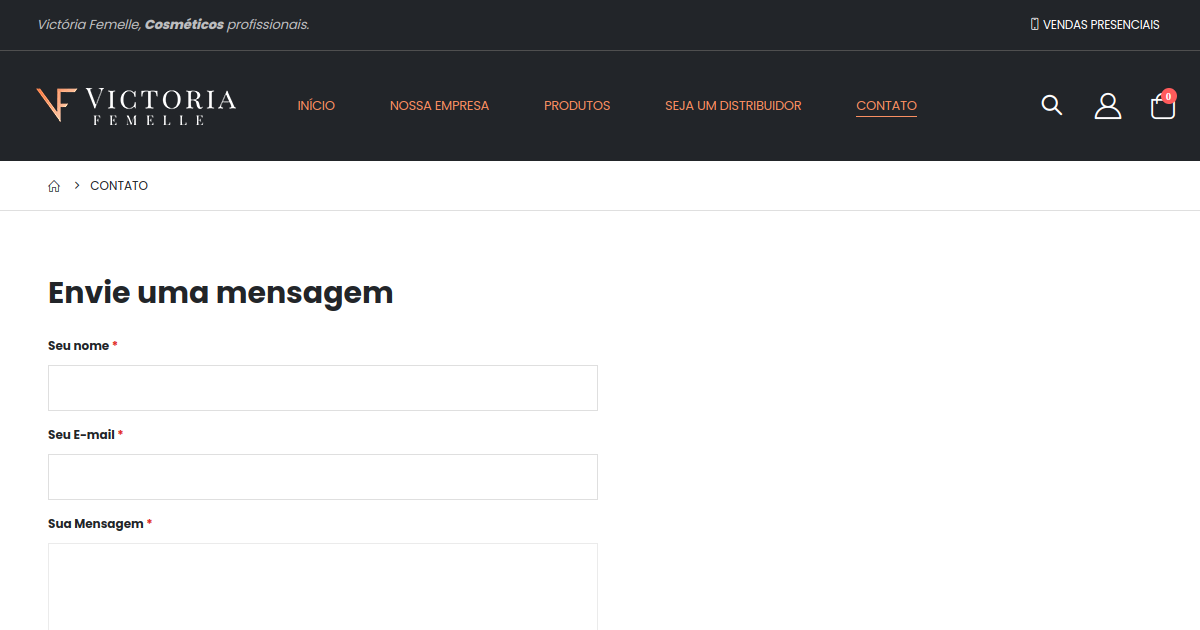Image resolution: width=1200 pixels, height=630 pixels.
Task: Click the Victoria Femelle logo
Action: tap(136, 106)
